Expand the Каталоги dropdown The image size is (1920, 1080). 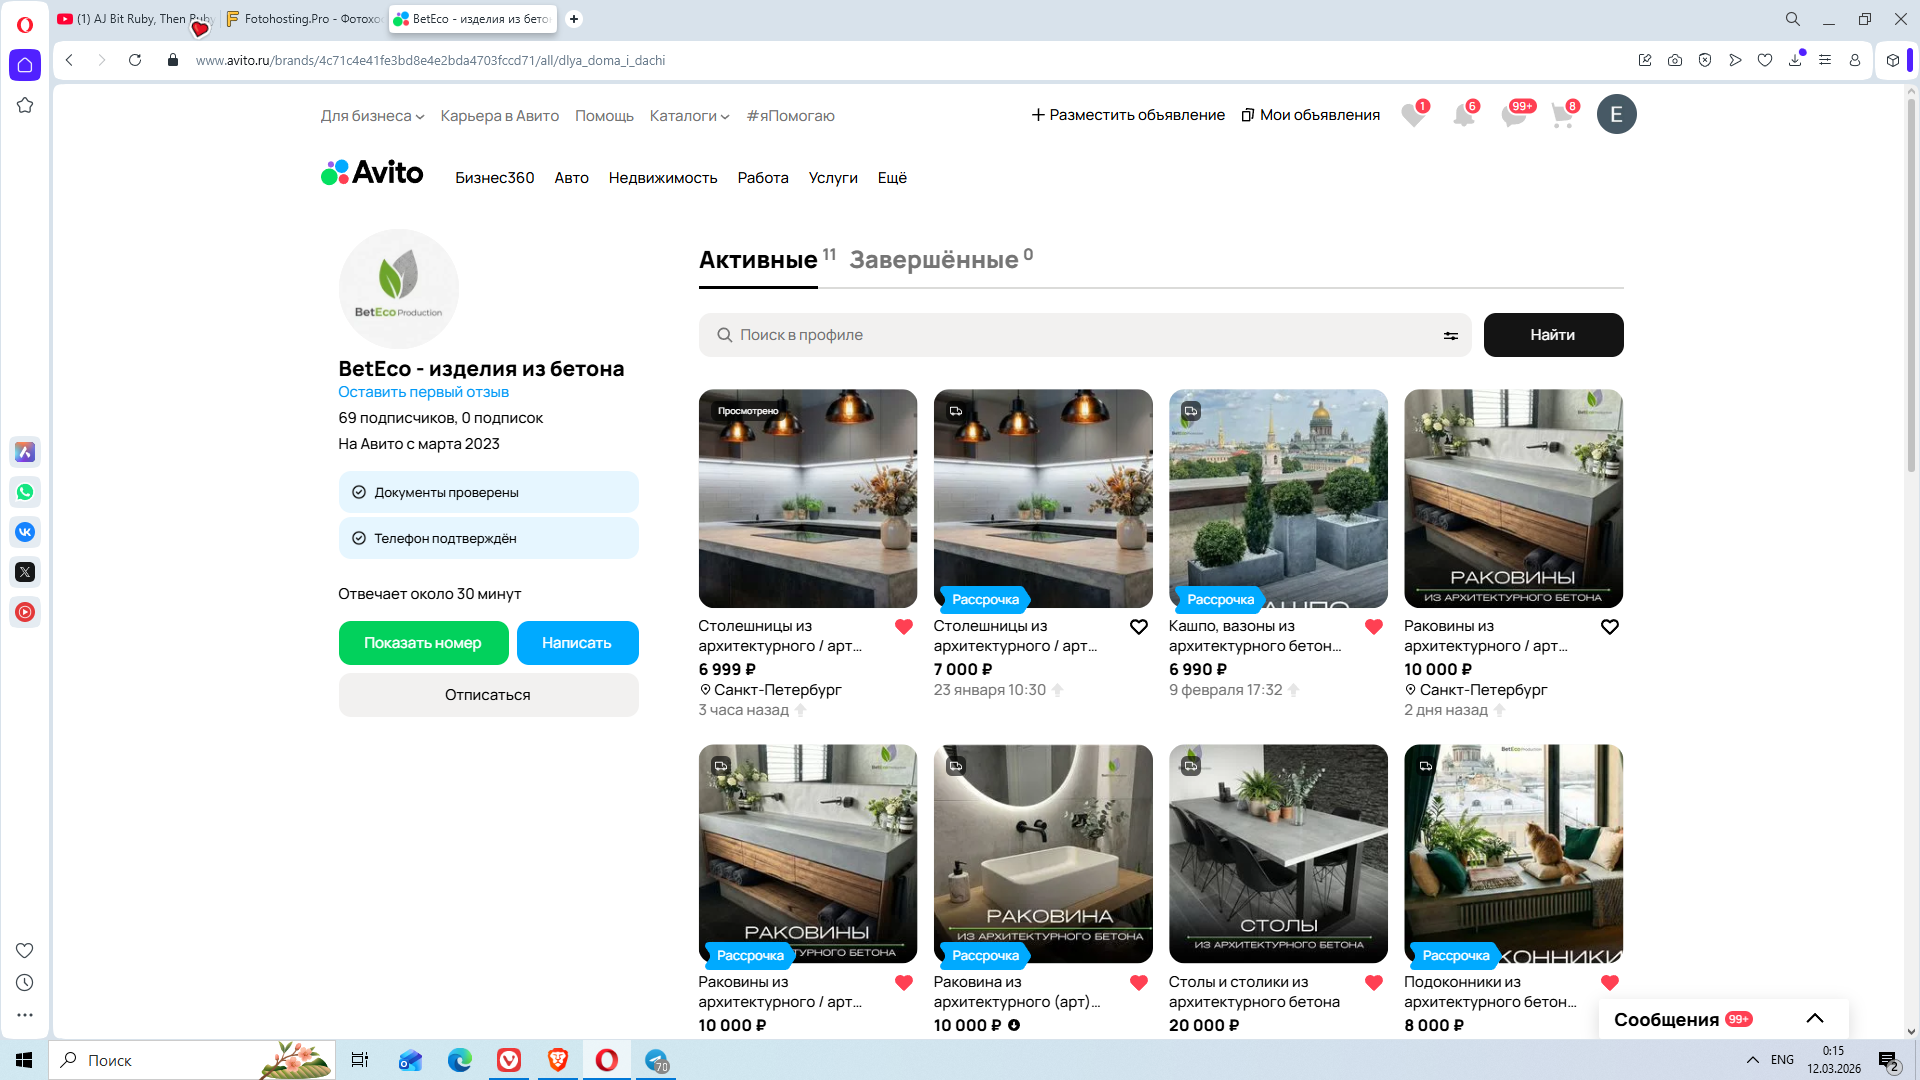(689, 116)
